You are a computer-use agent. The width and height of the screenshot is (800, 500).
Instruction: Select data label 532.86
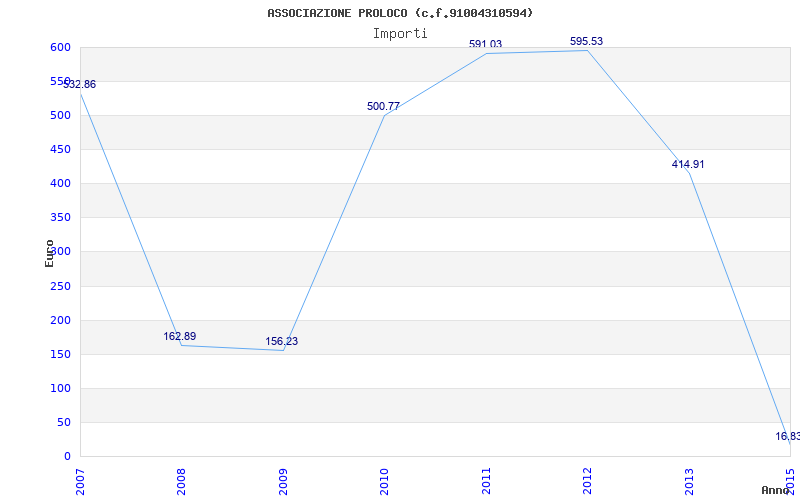click(79, 85)
